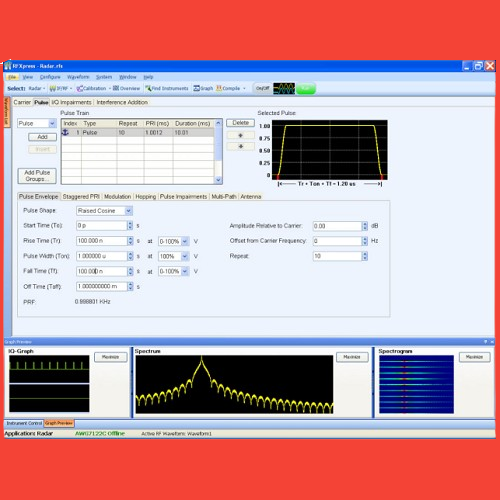Open the Graph toolbar item
This screenshot has height=500, width=500.
[x=203, y=88]
